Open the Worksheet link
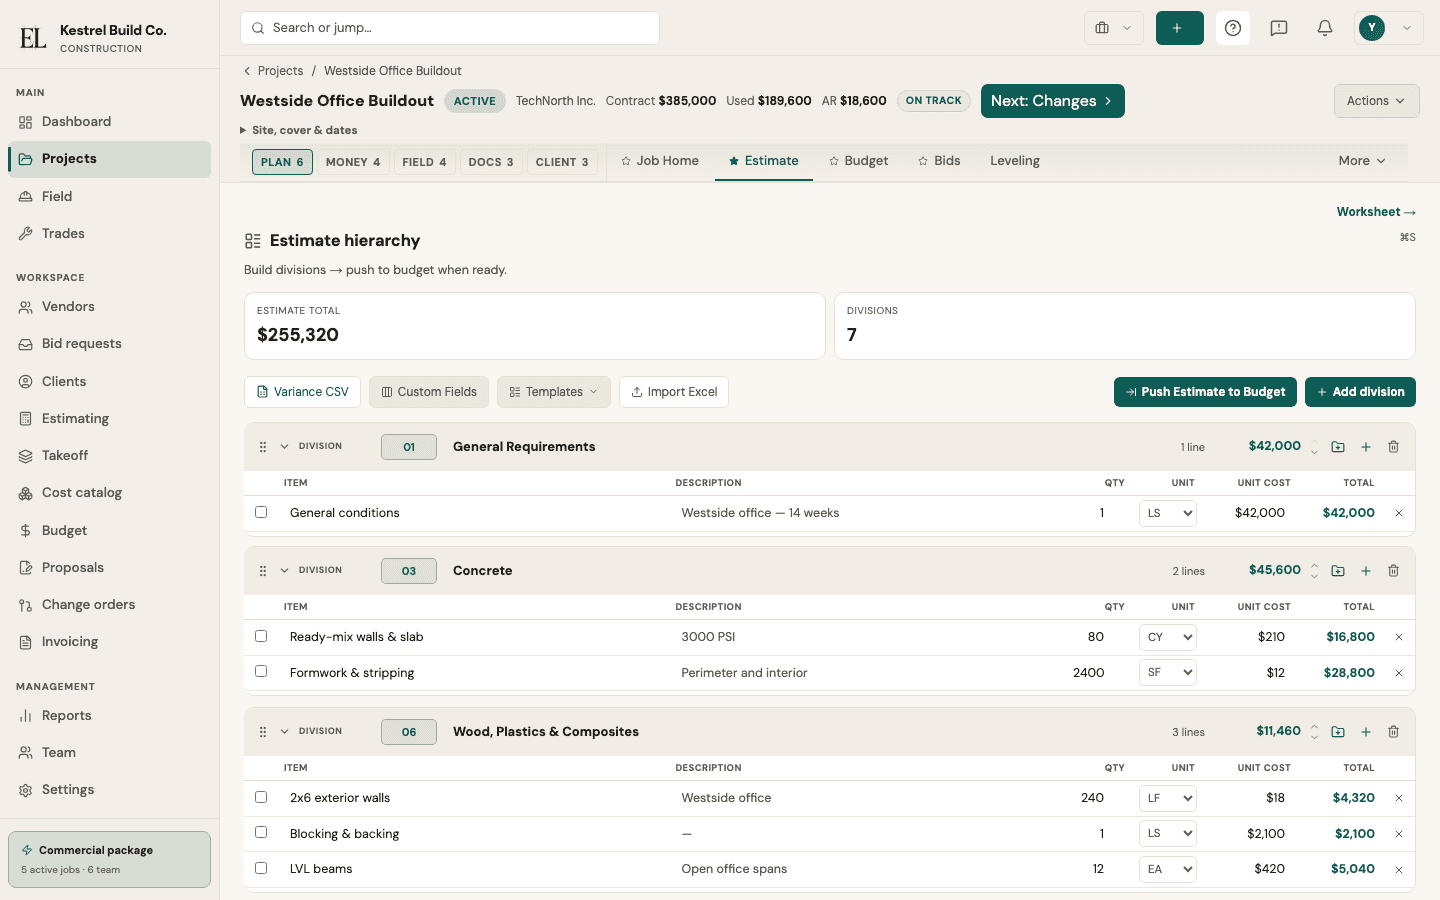 tap(1376, 212)
